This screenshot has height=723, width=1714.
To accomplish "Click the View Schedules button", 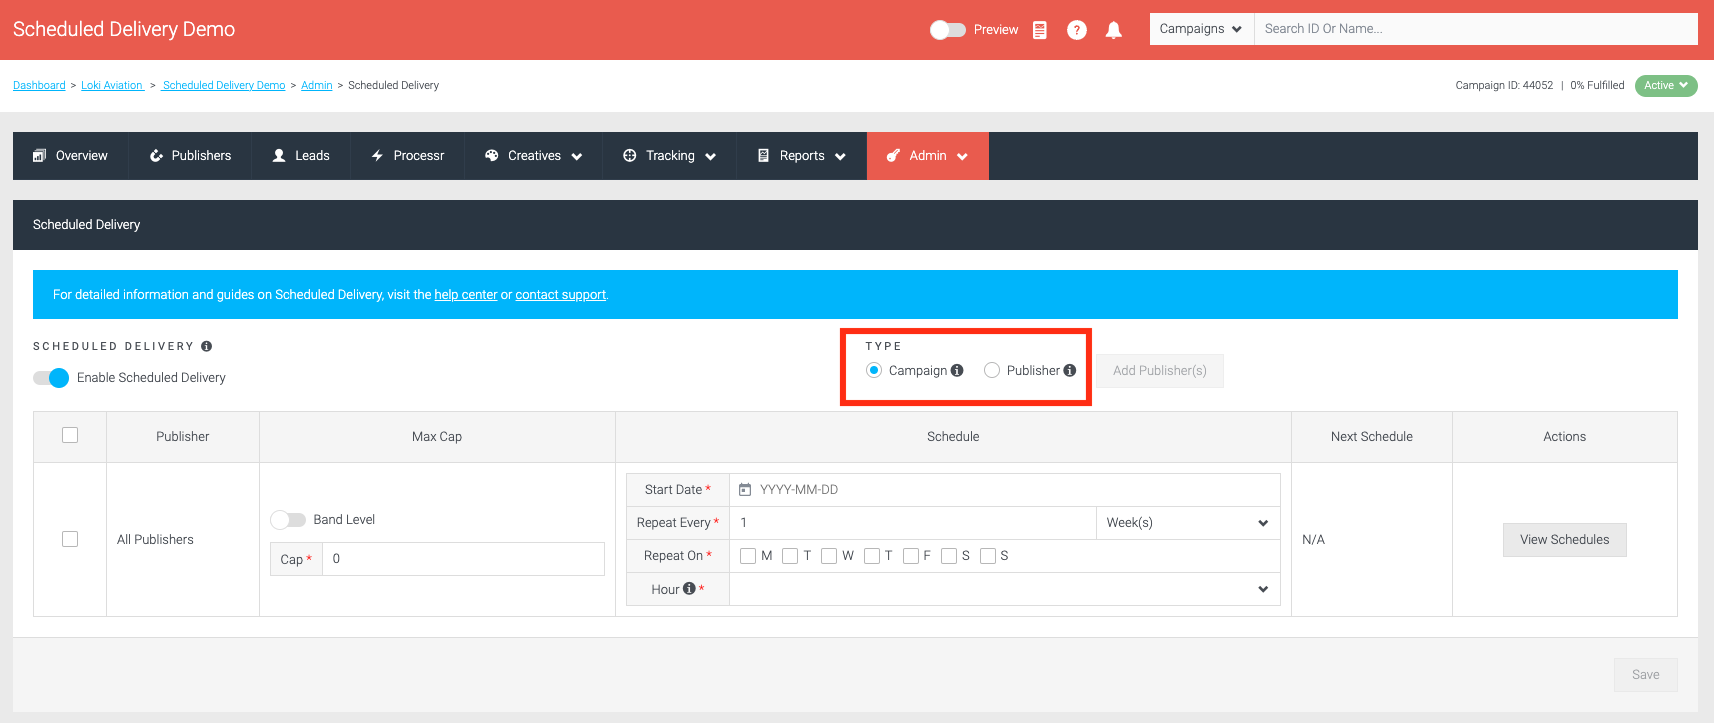I will coord(1564,540).
